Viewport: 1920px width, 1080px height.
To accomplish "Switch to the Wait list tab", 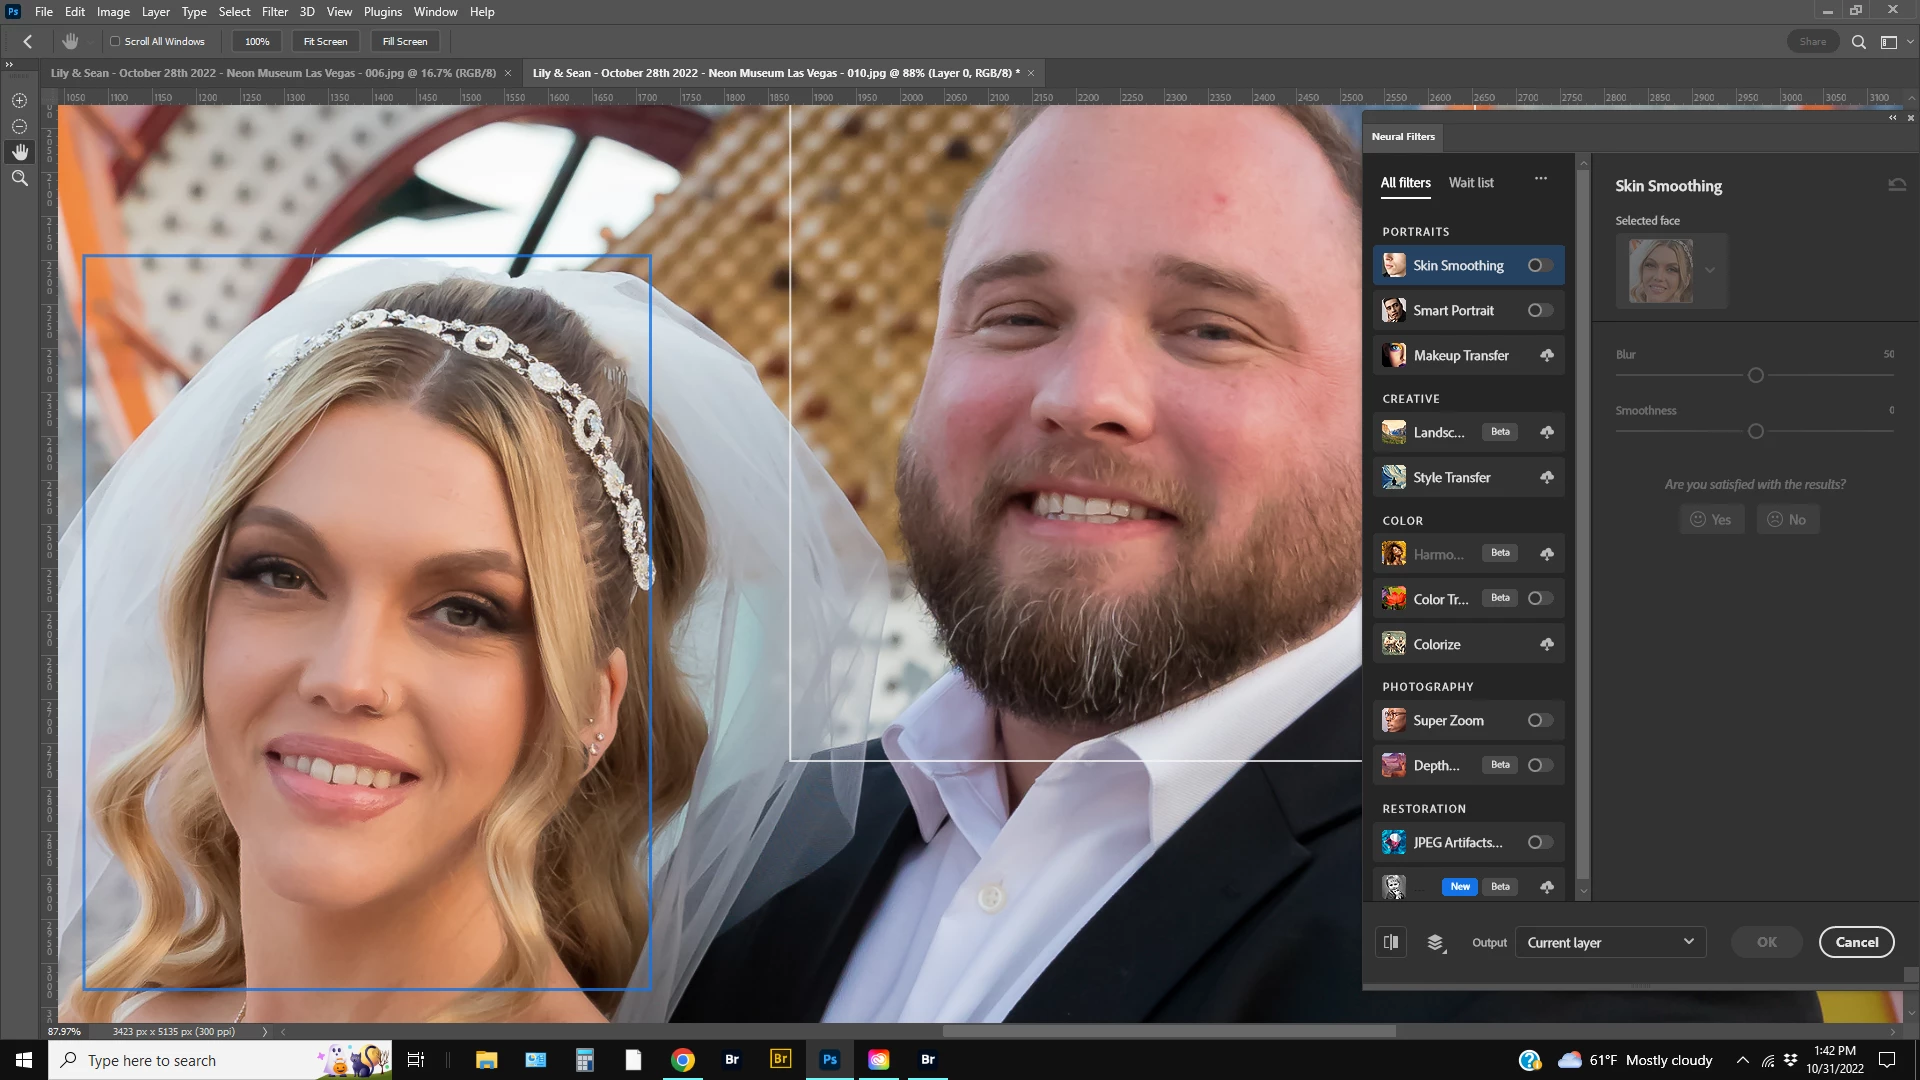I will click(1471, 182).
